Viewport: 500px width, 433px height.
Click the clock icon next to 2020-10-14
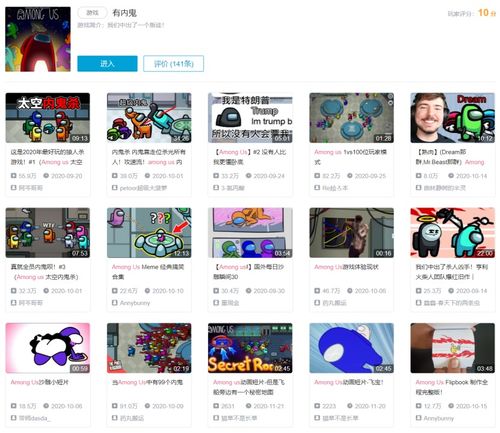tap(451, 176)
